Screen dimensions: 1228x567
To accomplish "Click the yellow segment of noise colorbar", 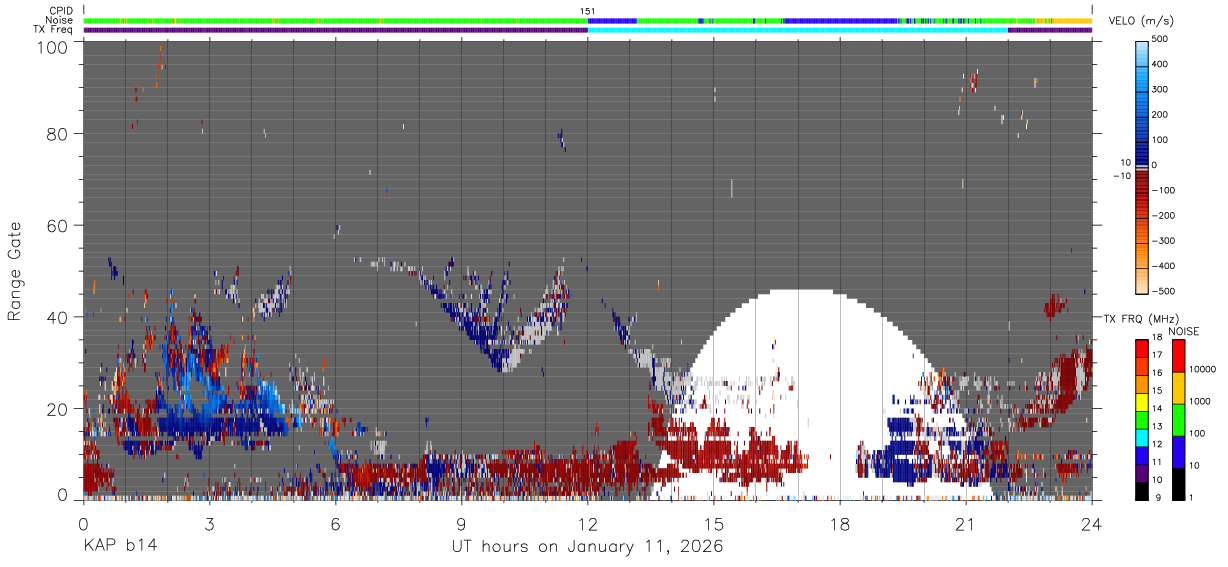I will pyautogui.click(x=1177, y=388).
